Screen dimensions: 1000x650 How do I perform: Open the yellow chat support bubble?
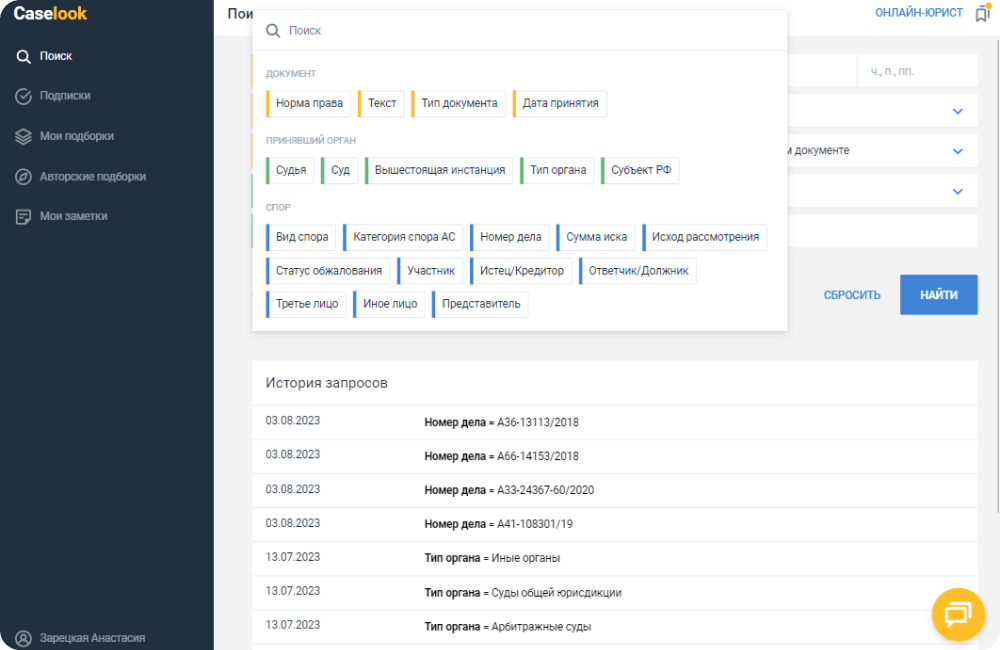click(x=957, y=614)
